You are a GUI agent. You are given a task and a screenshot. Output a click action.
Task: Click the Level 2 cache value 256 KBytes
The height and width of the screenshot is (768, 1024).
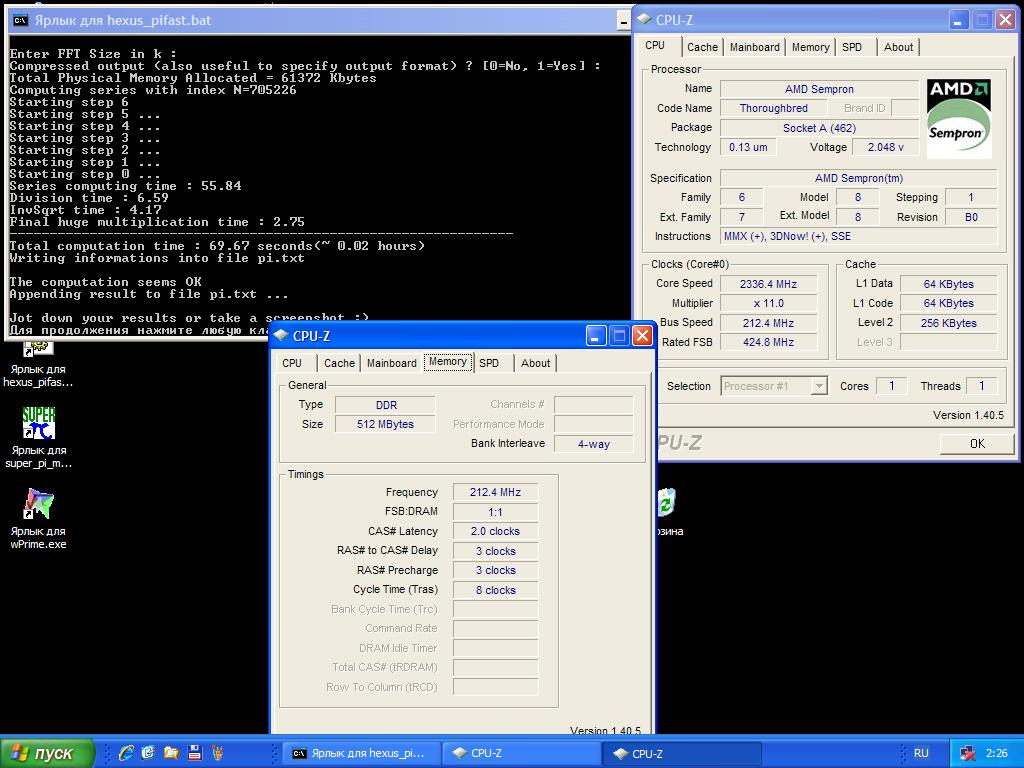pyautogui.click(x=948, y=323)
